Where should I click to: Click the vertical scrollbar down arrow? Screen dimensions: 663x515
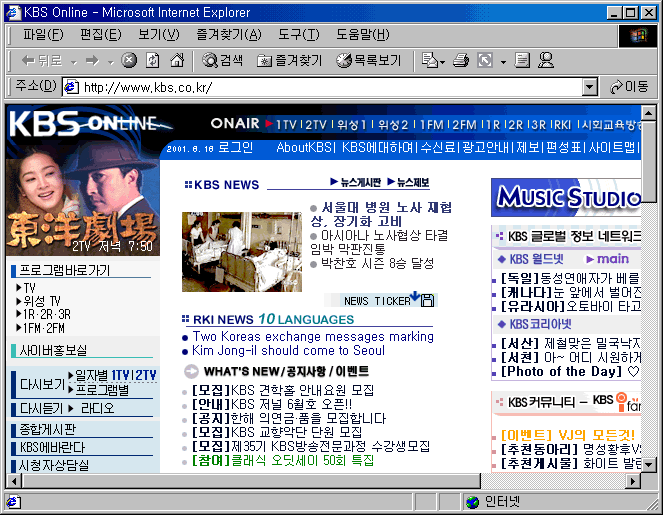[649, 465]
